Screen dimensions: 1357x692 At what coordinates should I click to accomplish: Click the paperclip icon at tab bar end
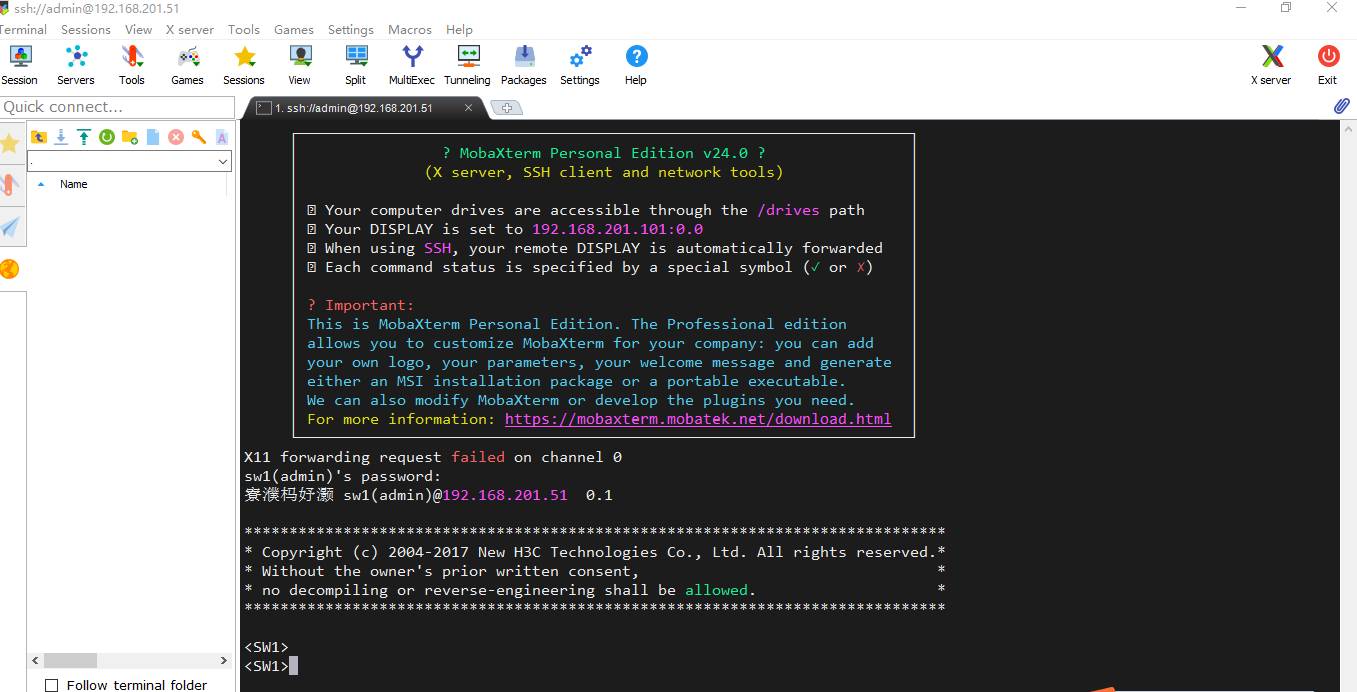[1342, 106]
